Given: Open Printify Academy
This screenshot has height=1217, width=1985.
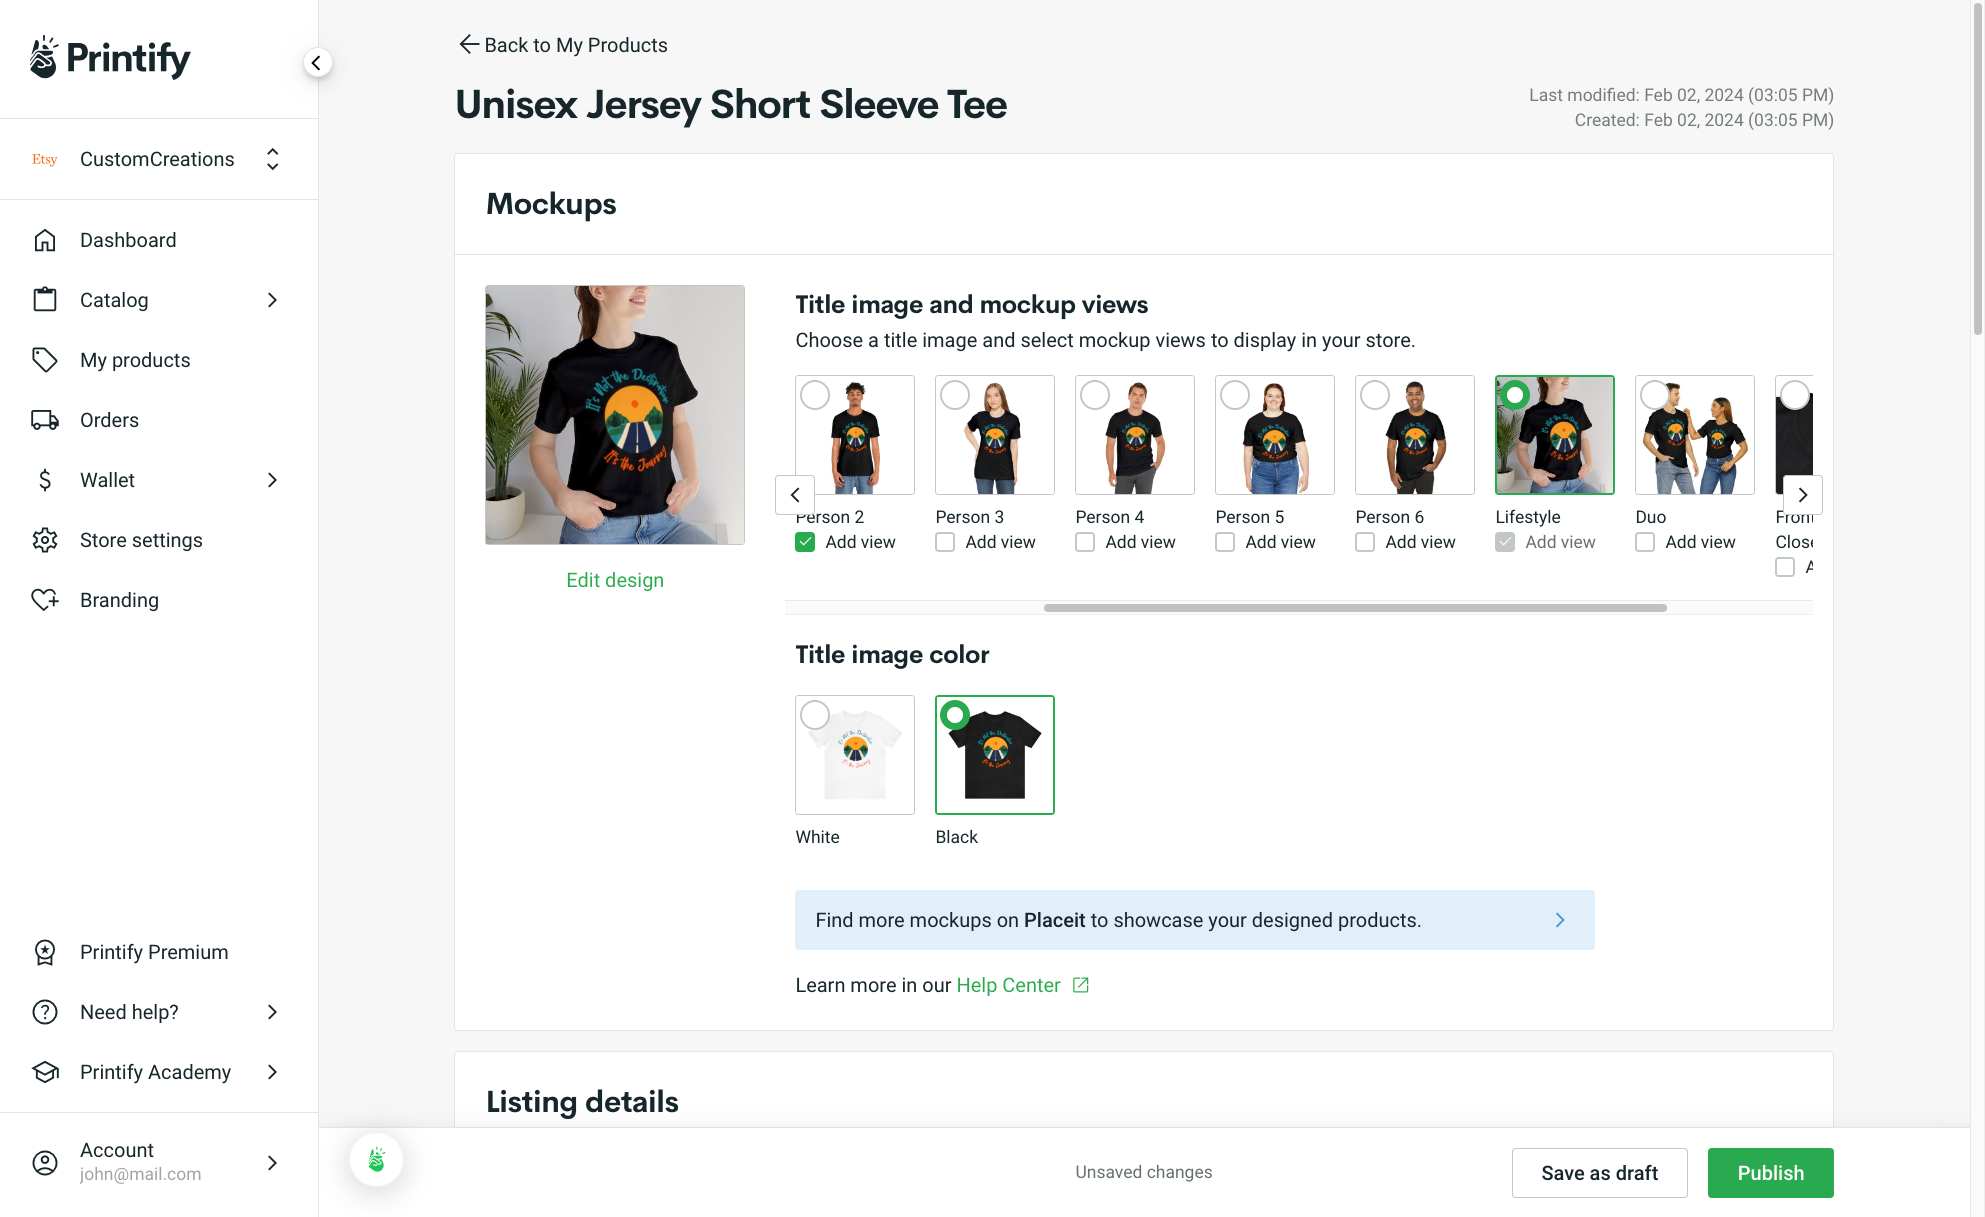Looking at the screenshot, I should coord(155,1072).
